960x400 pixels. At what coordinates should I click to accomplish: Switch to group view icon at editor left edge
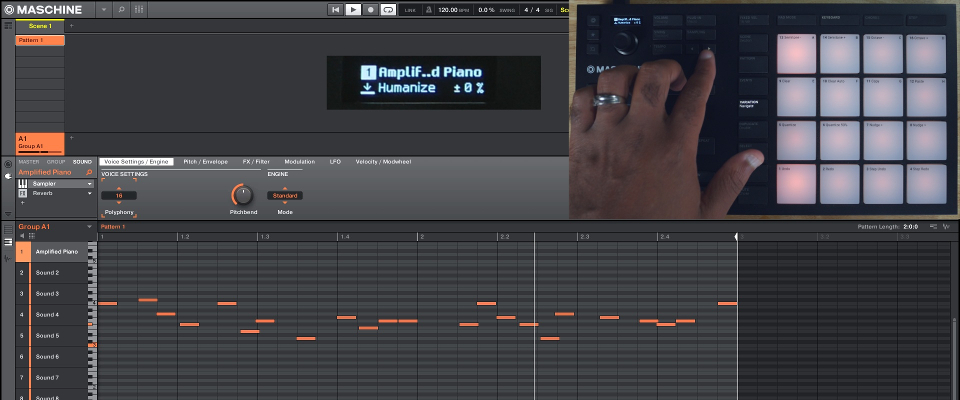tap(8, 229)
